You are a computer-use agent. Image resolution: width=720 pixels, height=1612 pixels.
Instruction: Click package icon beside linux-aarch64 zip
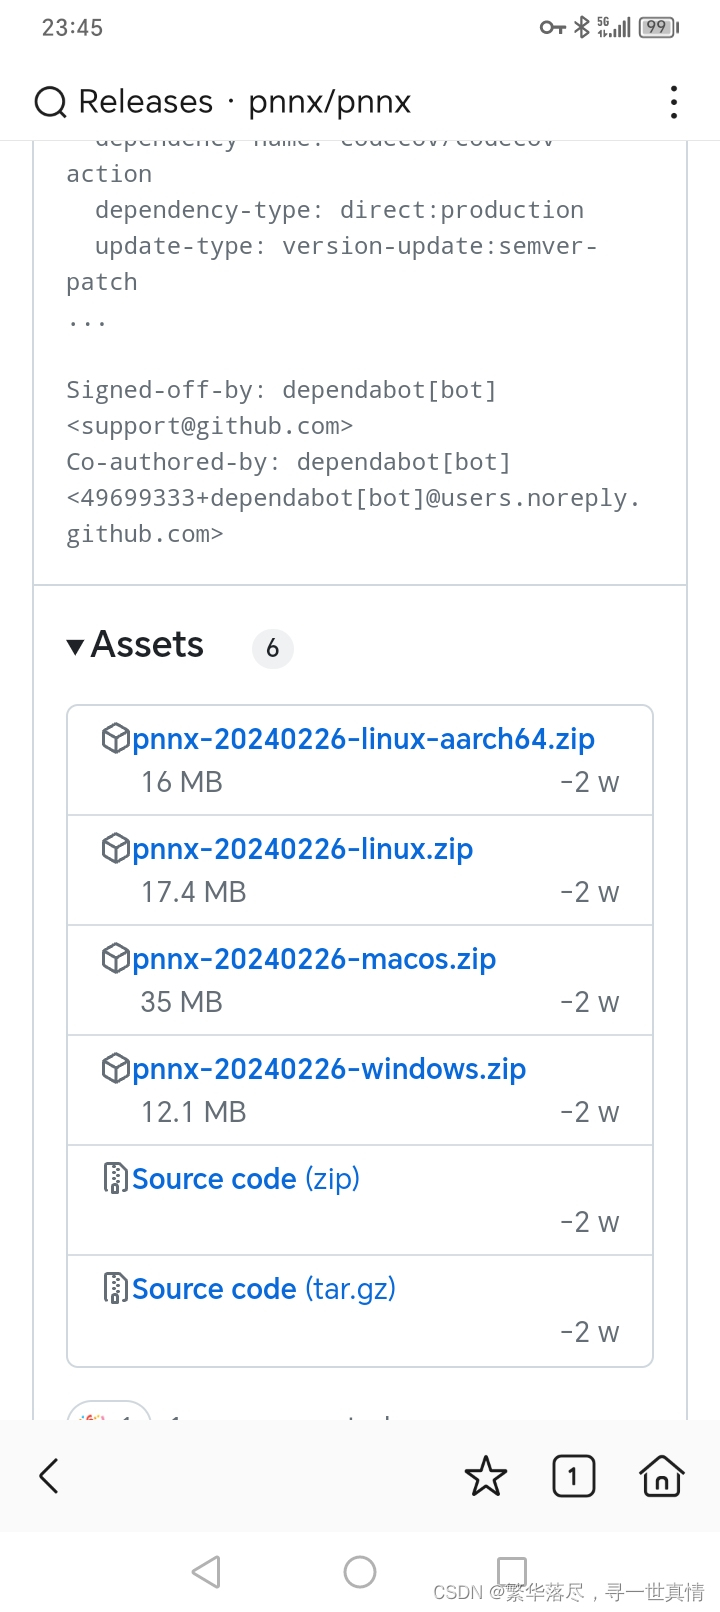click(116, 738)
